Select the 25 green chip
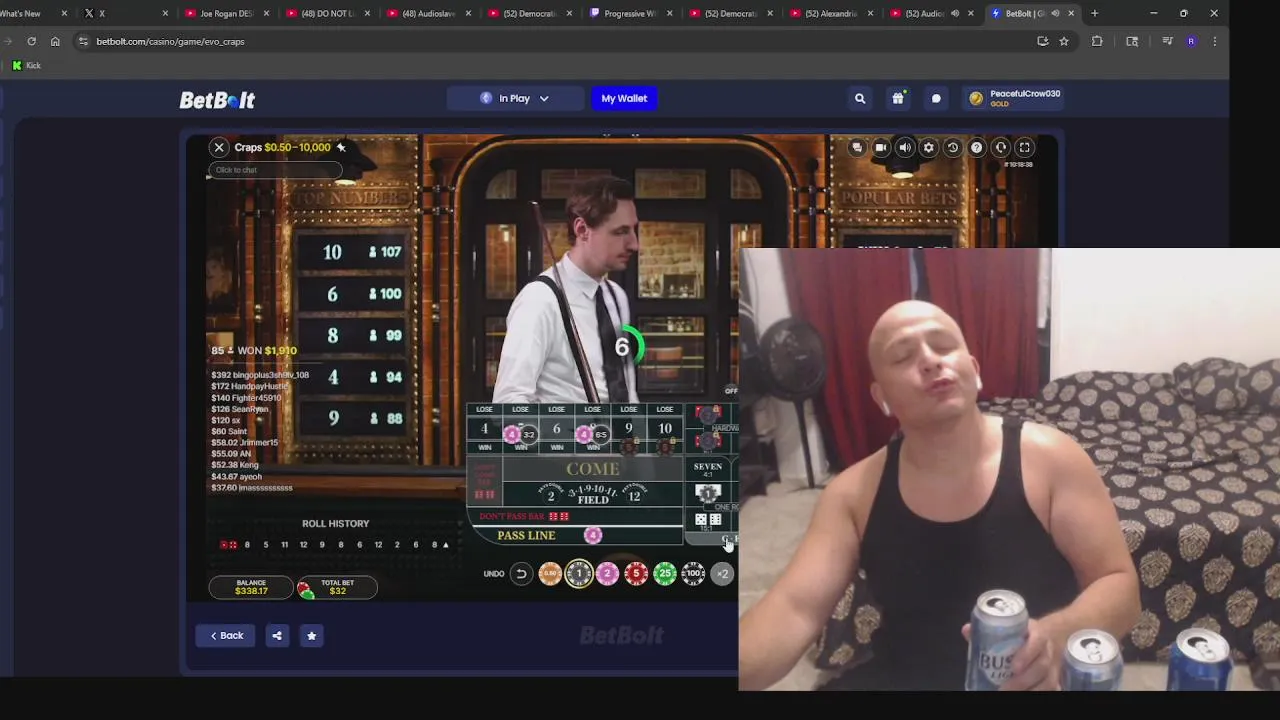The width and height of the screenshot is (1280, 720). (665, 573)
